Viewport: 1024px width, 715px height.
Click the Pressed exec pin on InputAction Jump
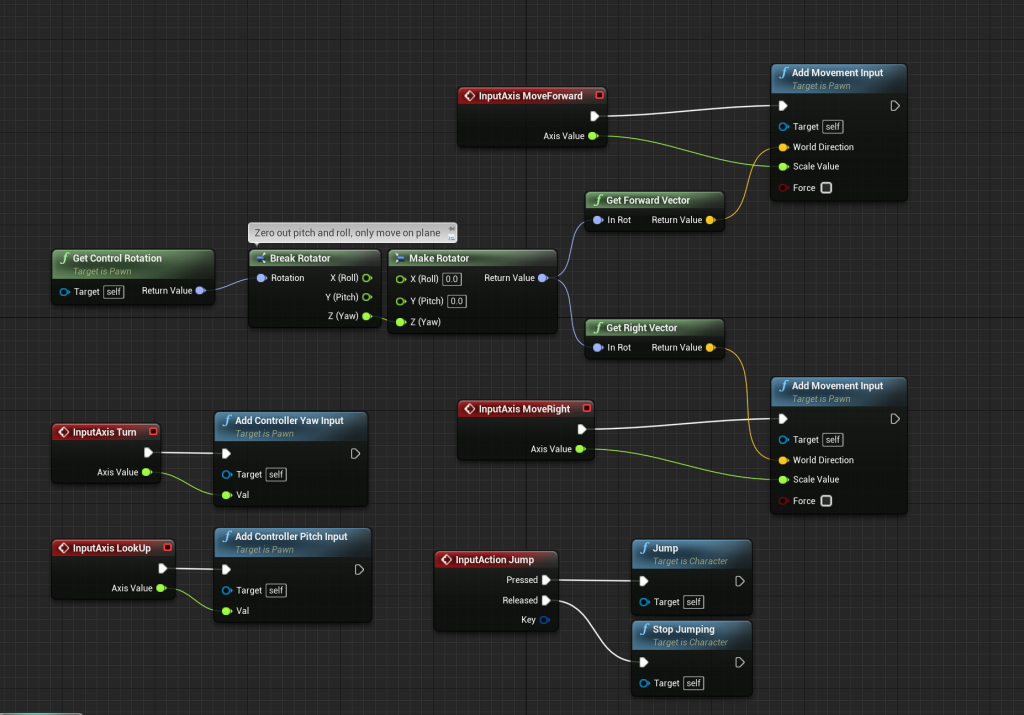pyautogui.click(x=546, y=580)
